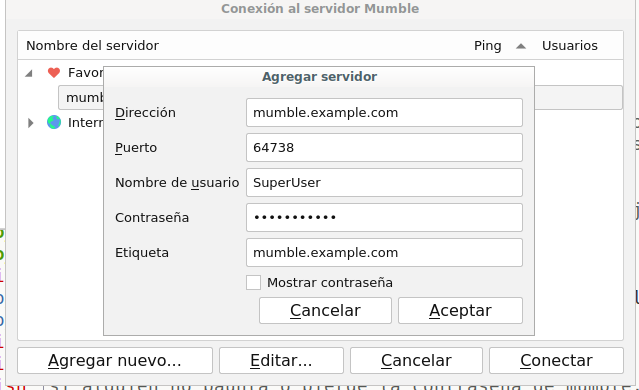Click the Puerto label
This screenshot has width=639, height=390.
tap(136, 148)
